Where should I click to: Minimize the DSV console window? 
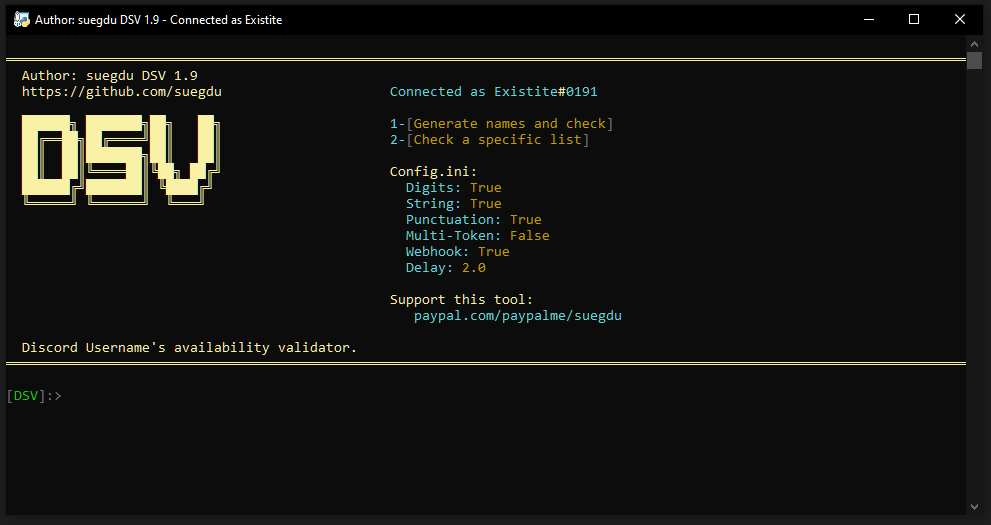[x=867, y=19]
